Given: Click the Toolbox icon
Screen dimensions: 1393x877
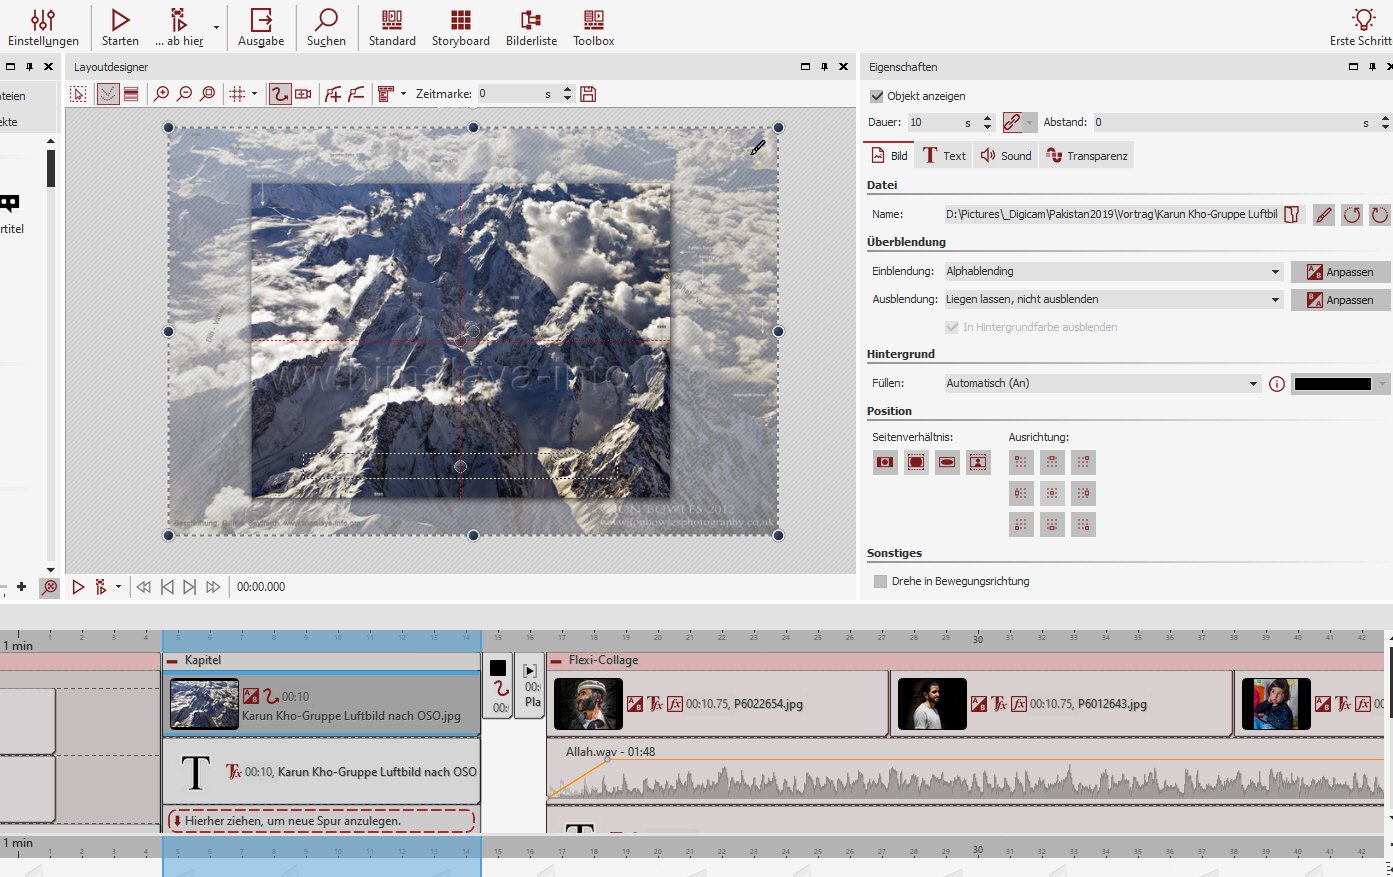Looking at the screenshot, I should [593, 27].
